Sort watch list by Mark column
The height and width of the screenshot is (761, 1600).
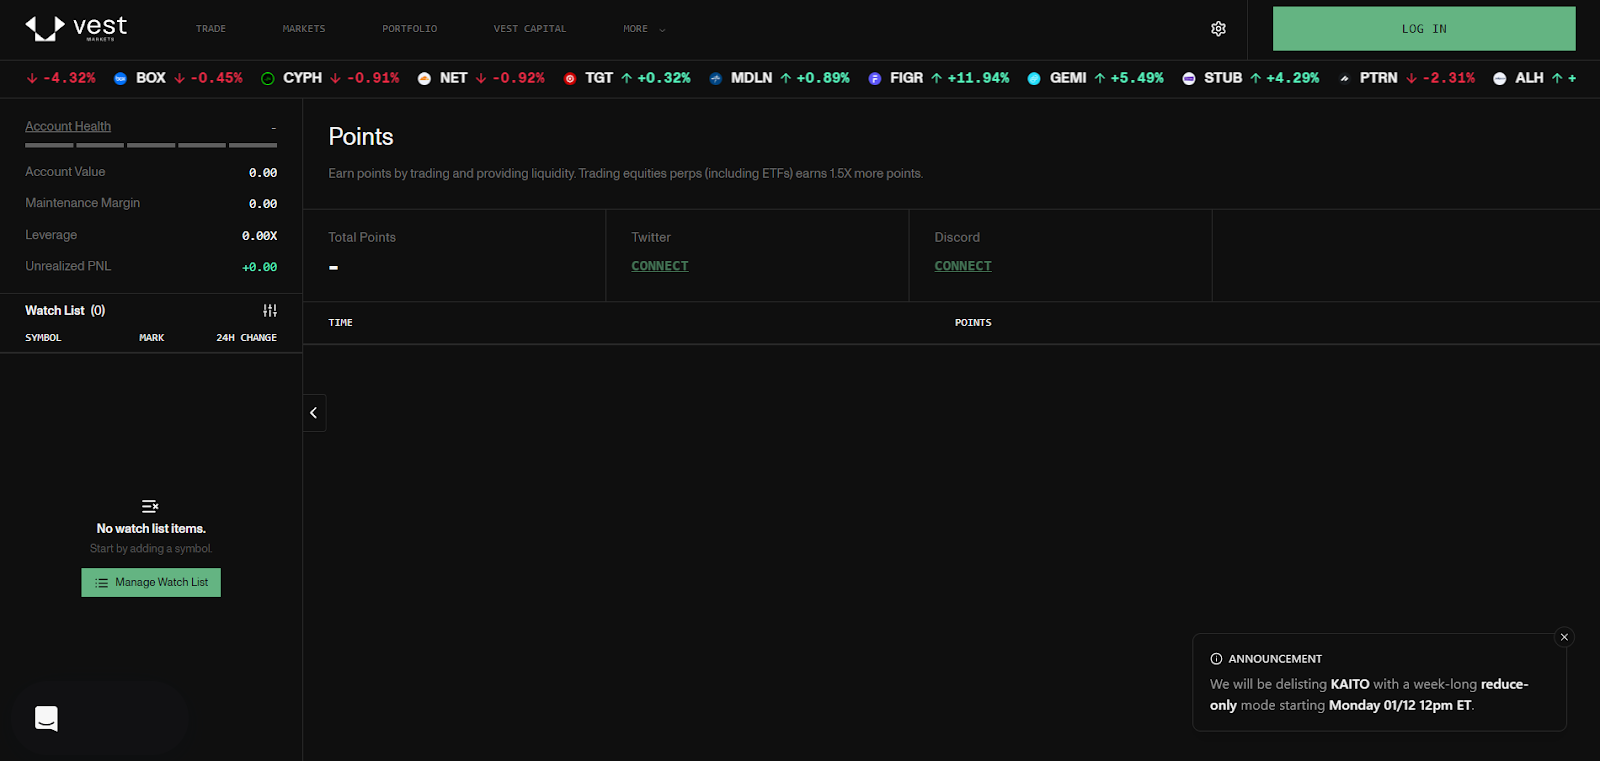click(152, 338)
